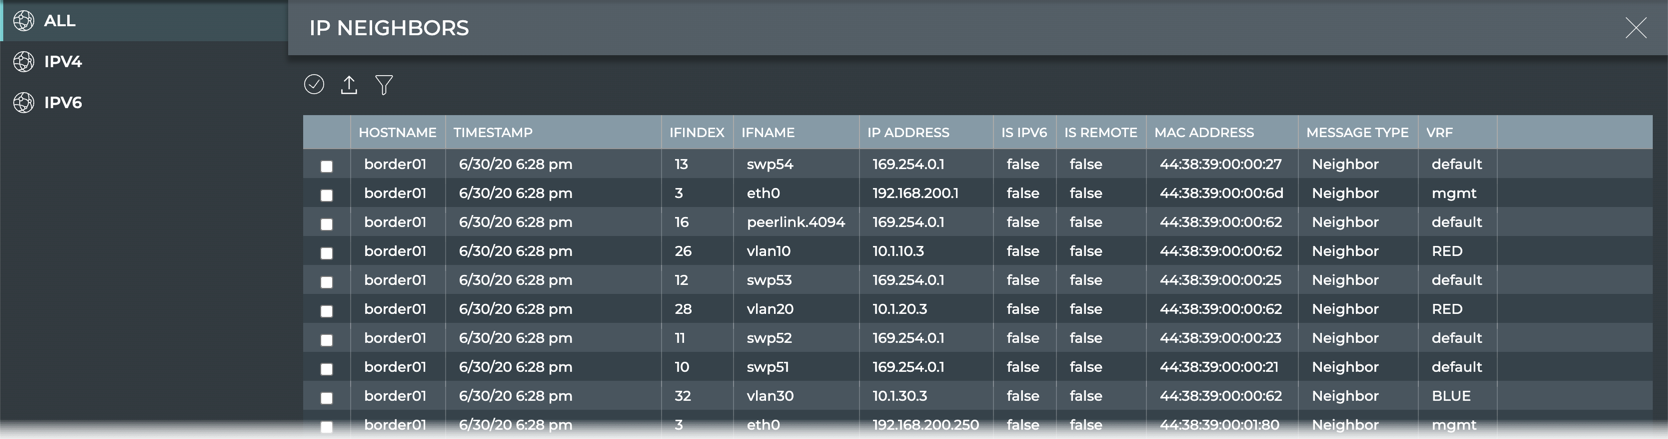The image size is (1668, 439).
Task: Sort by the HOSTNAME column header
Action: click(397, 133)
